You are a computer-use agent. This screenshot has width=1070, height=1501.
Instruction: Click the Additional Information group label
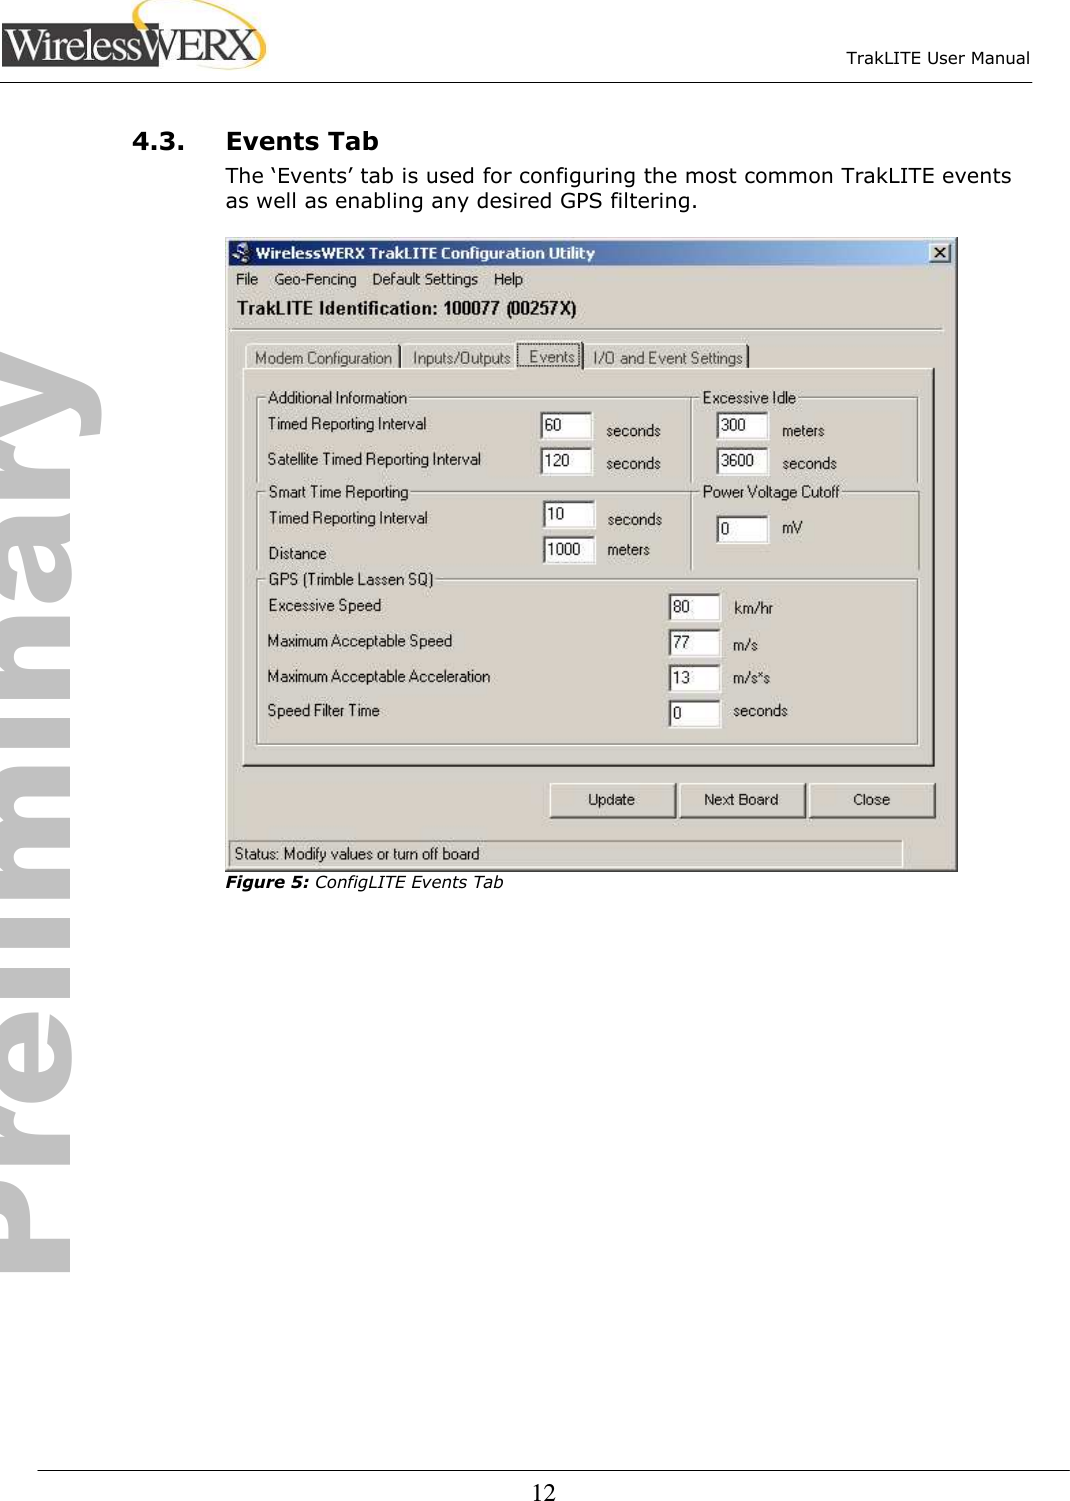coord(337,398)
